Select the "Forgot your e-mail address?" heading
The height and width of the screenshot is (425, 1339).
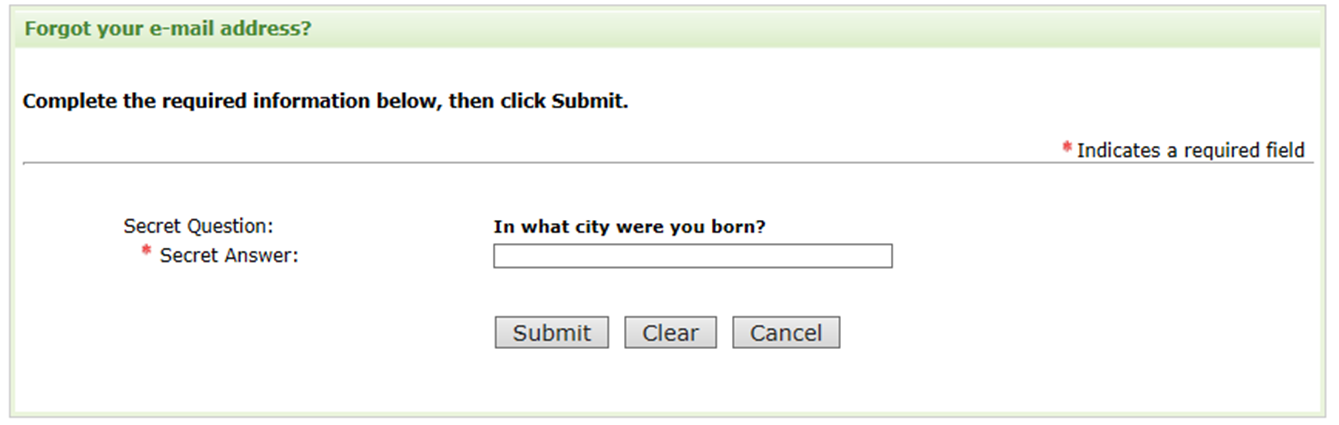(x=167, y=29)
